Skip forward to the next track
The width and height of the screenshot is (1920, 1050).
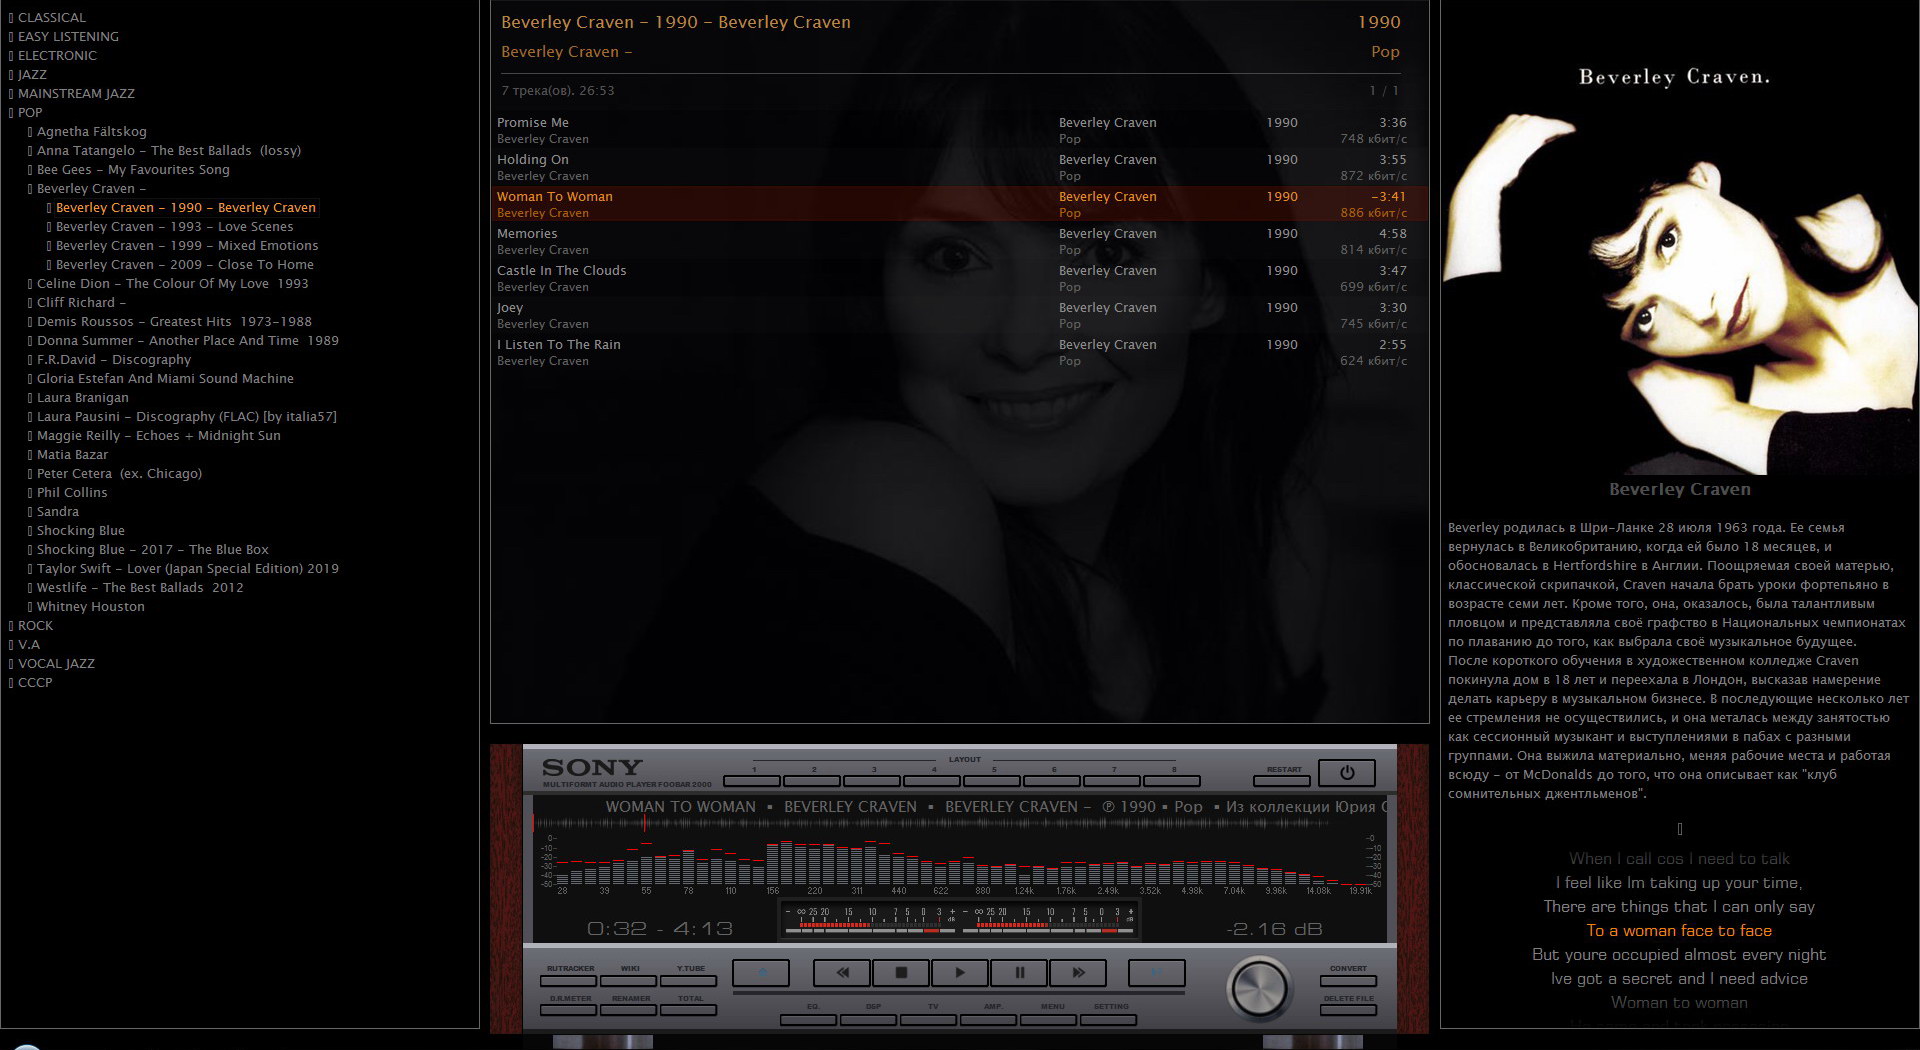(1078, 972)
